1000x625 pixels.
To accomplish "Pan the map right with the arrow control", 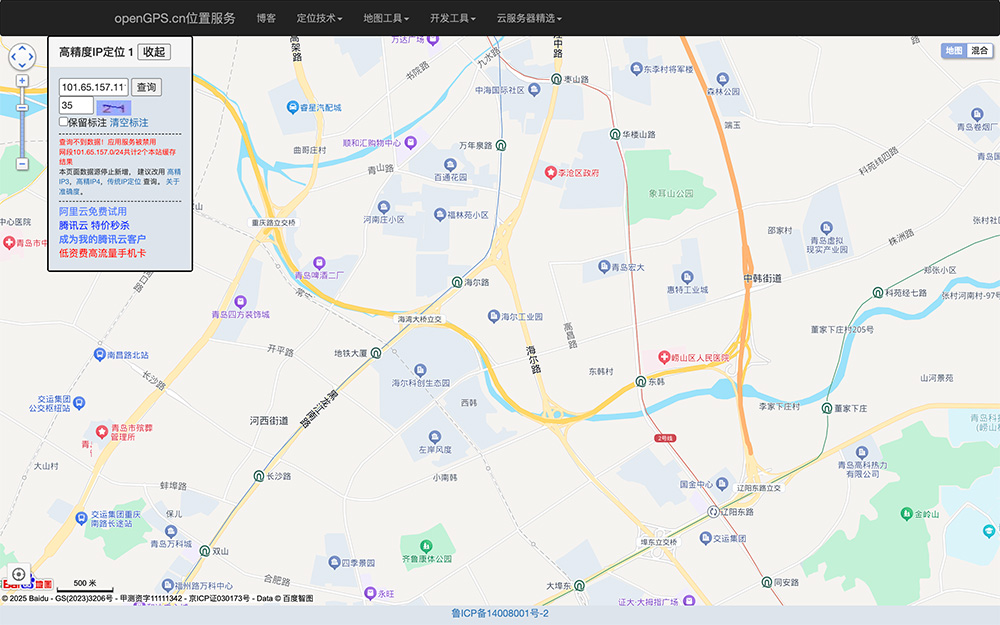I will (x=31, y=57).
